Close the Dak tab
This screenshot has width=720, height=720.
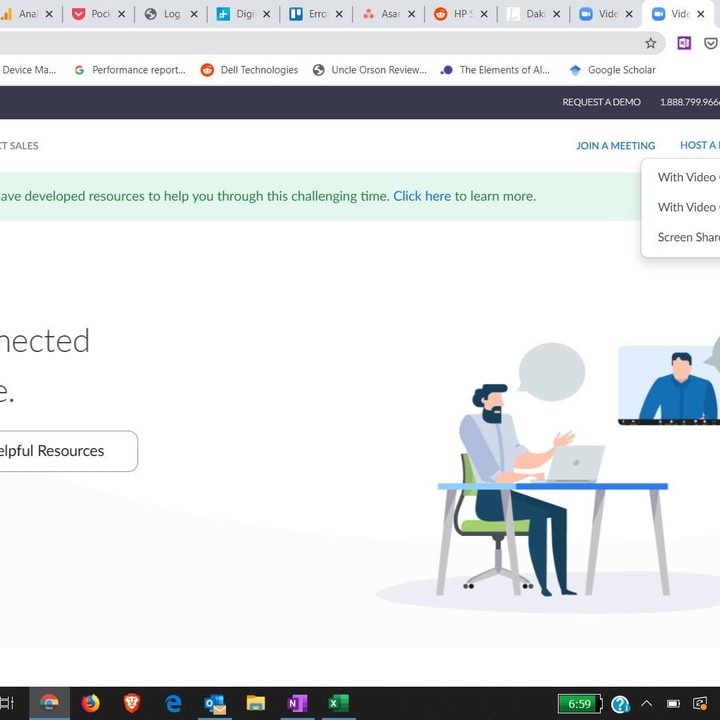point(557,14)
